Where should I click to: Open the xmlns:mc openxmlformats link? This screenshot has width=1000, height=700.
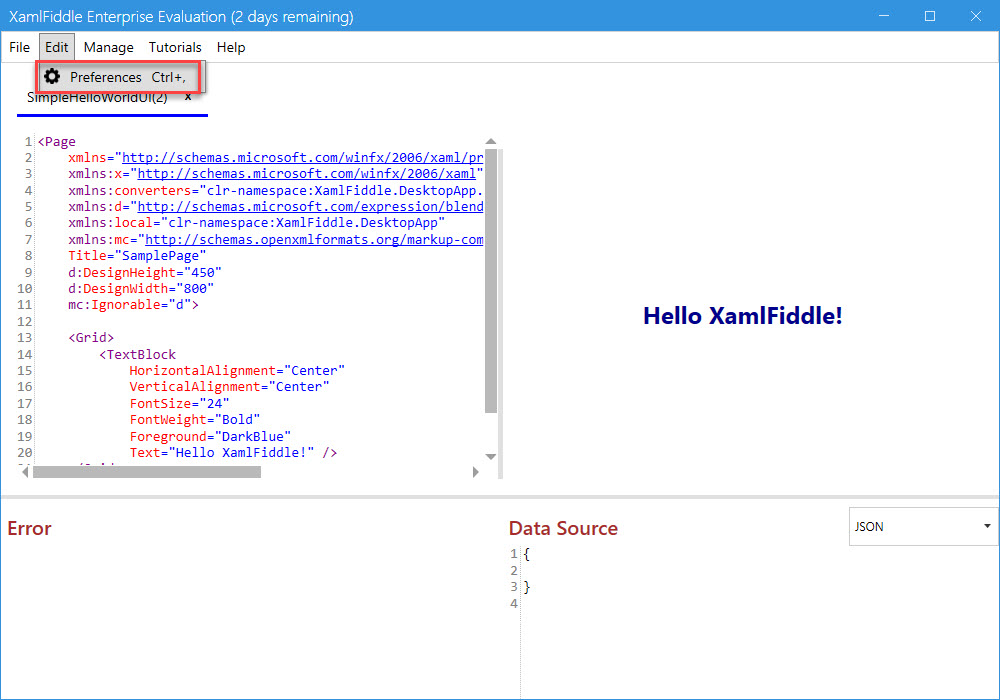point(314,239)
